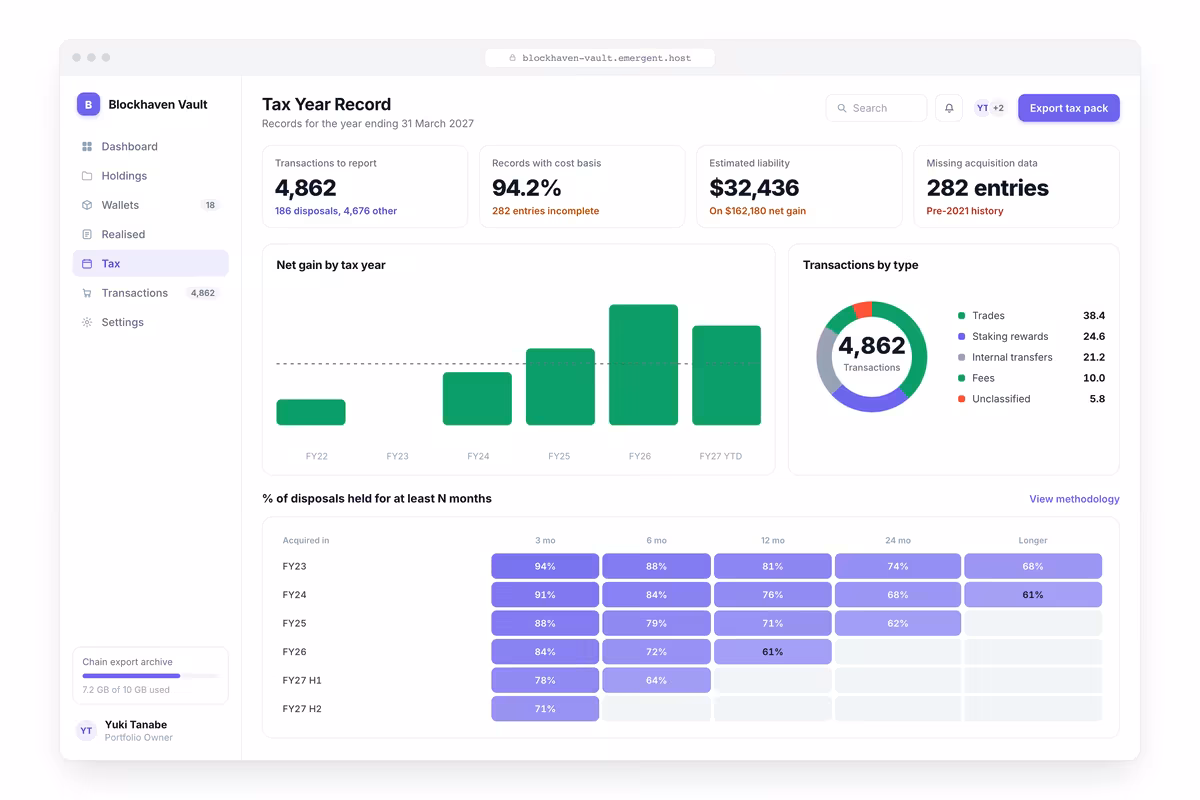Click the Staking rewards value 24.6
This screenshot has height=800, width=1200.
[1094, 337]
